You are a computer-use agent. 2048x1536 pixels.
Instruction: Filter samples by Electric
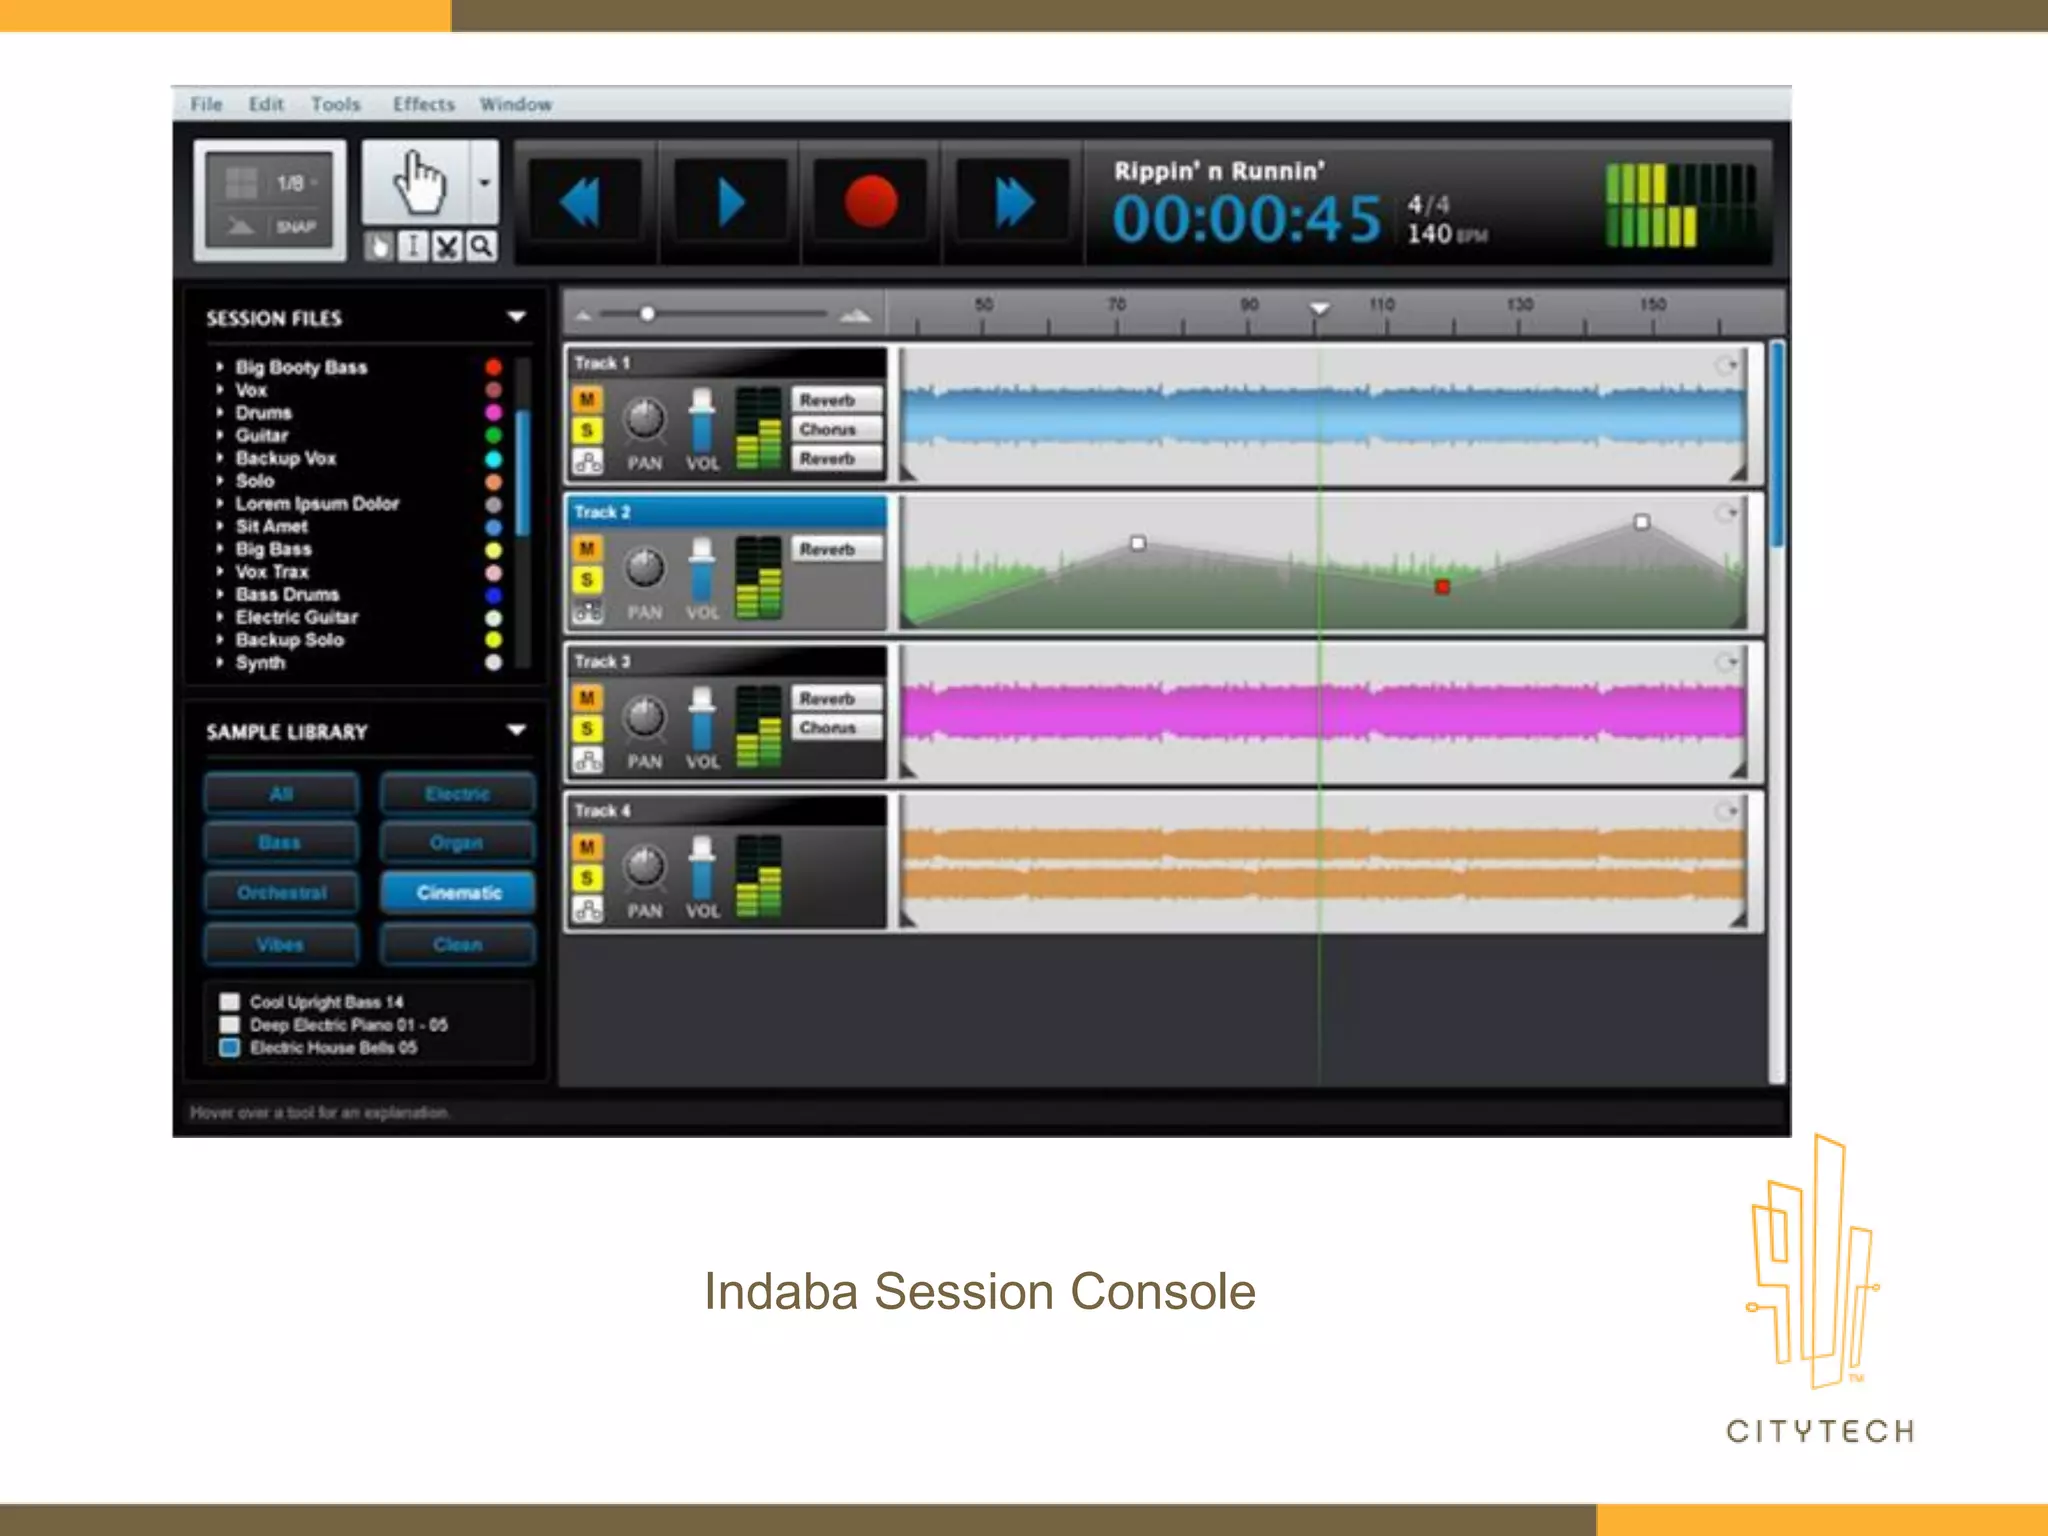458,794
